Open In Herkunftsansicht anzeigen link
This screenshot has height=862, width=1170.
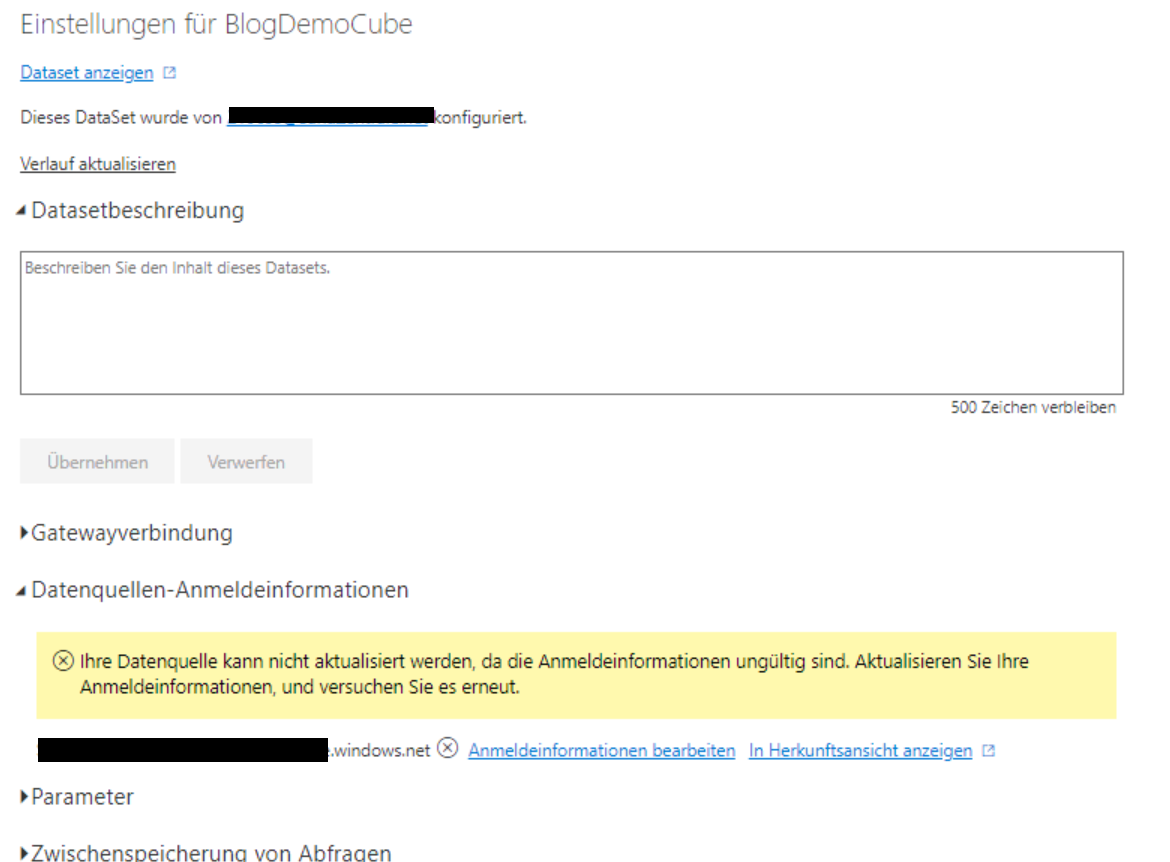click(860, 750)
